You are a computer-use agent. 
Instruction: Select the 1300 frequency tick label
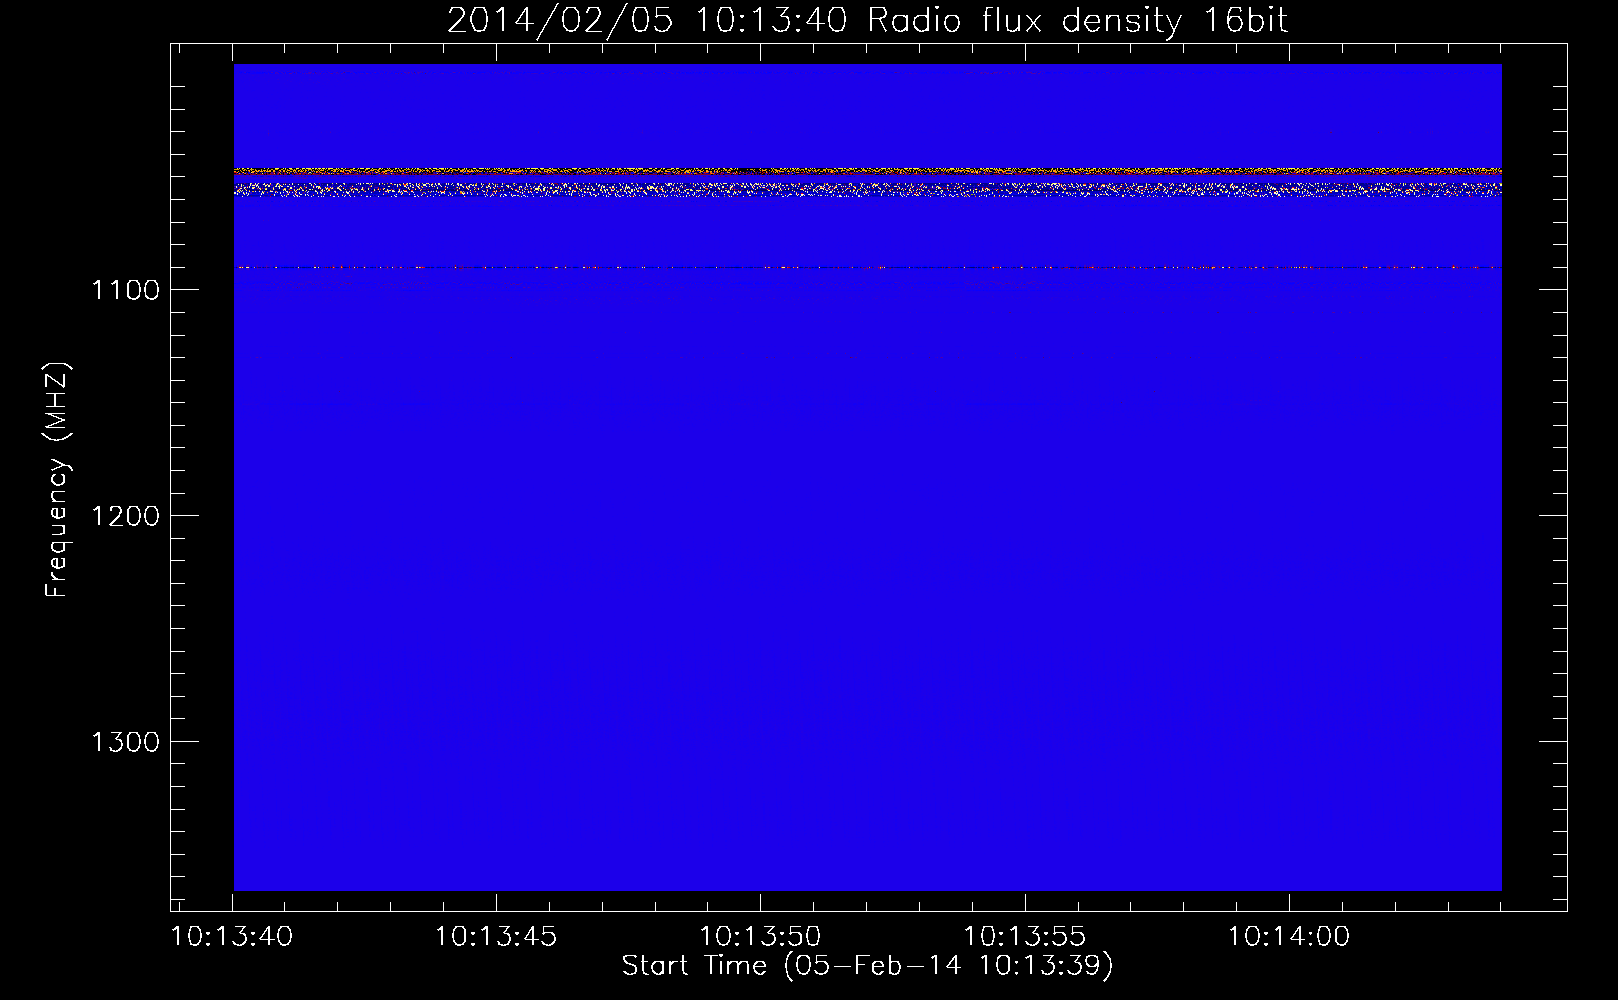(125, 742)
